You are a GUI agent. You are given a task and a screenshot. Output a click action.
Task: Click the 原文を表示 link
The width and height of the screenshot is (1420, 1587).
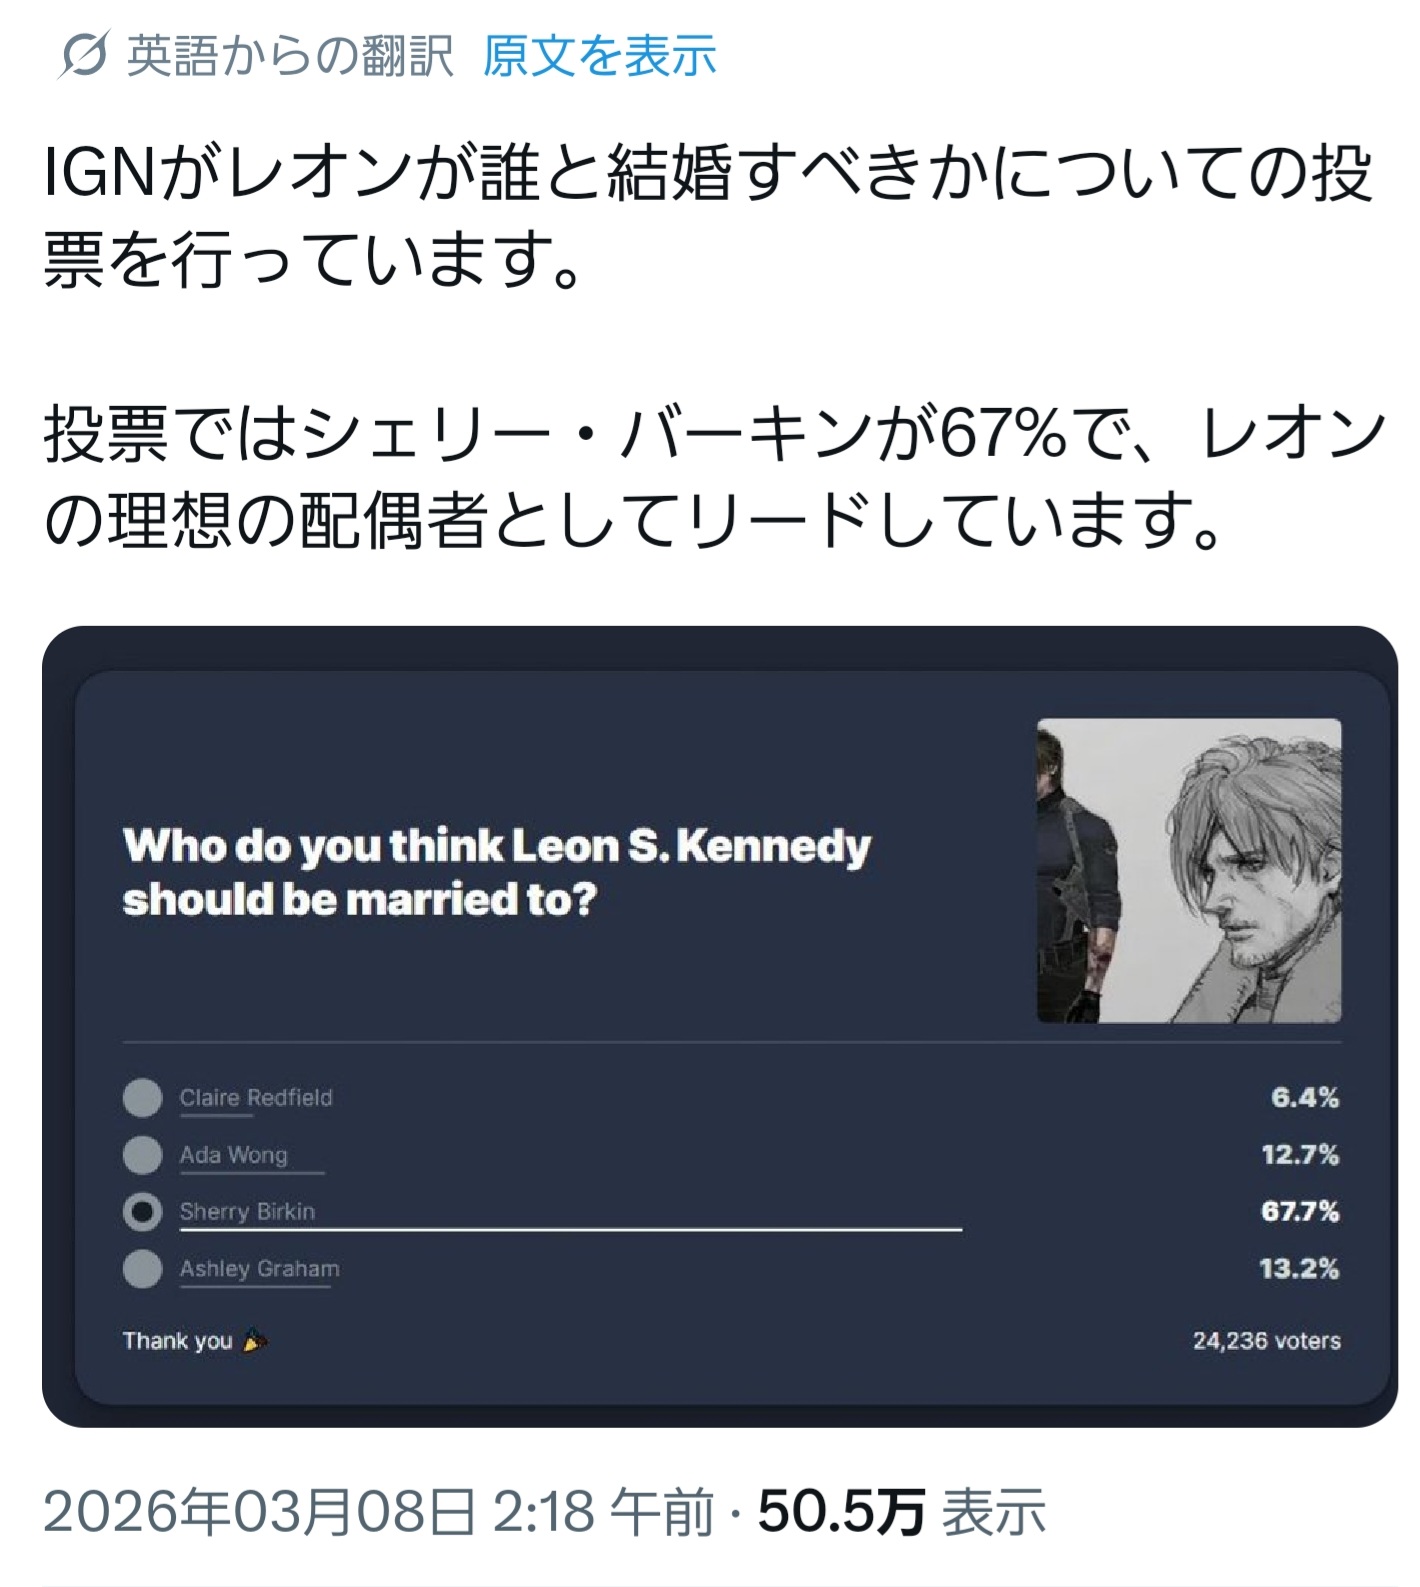599,56
